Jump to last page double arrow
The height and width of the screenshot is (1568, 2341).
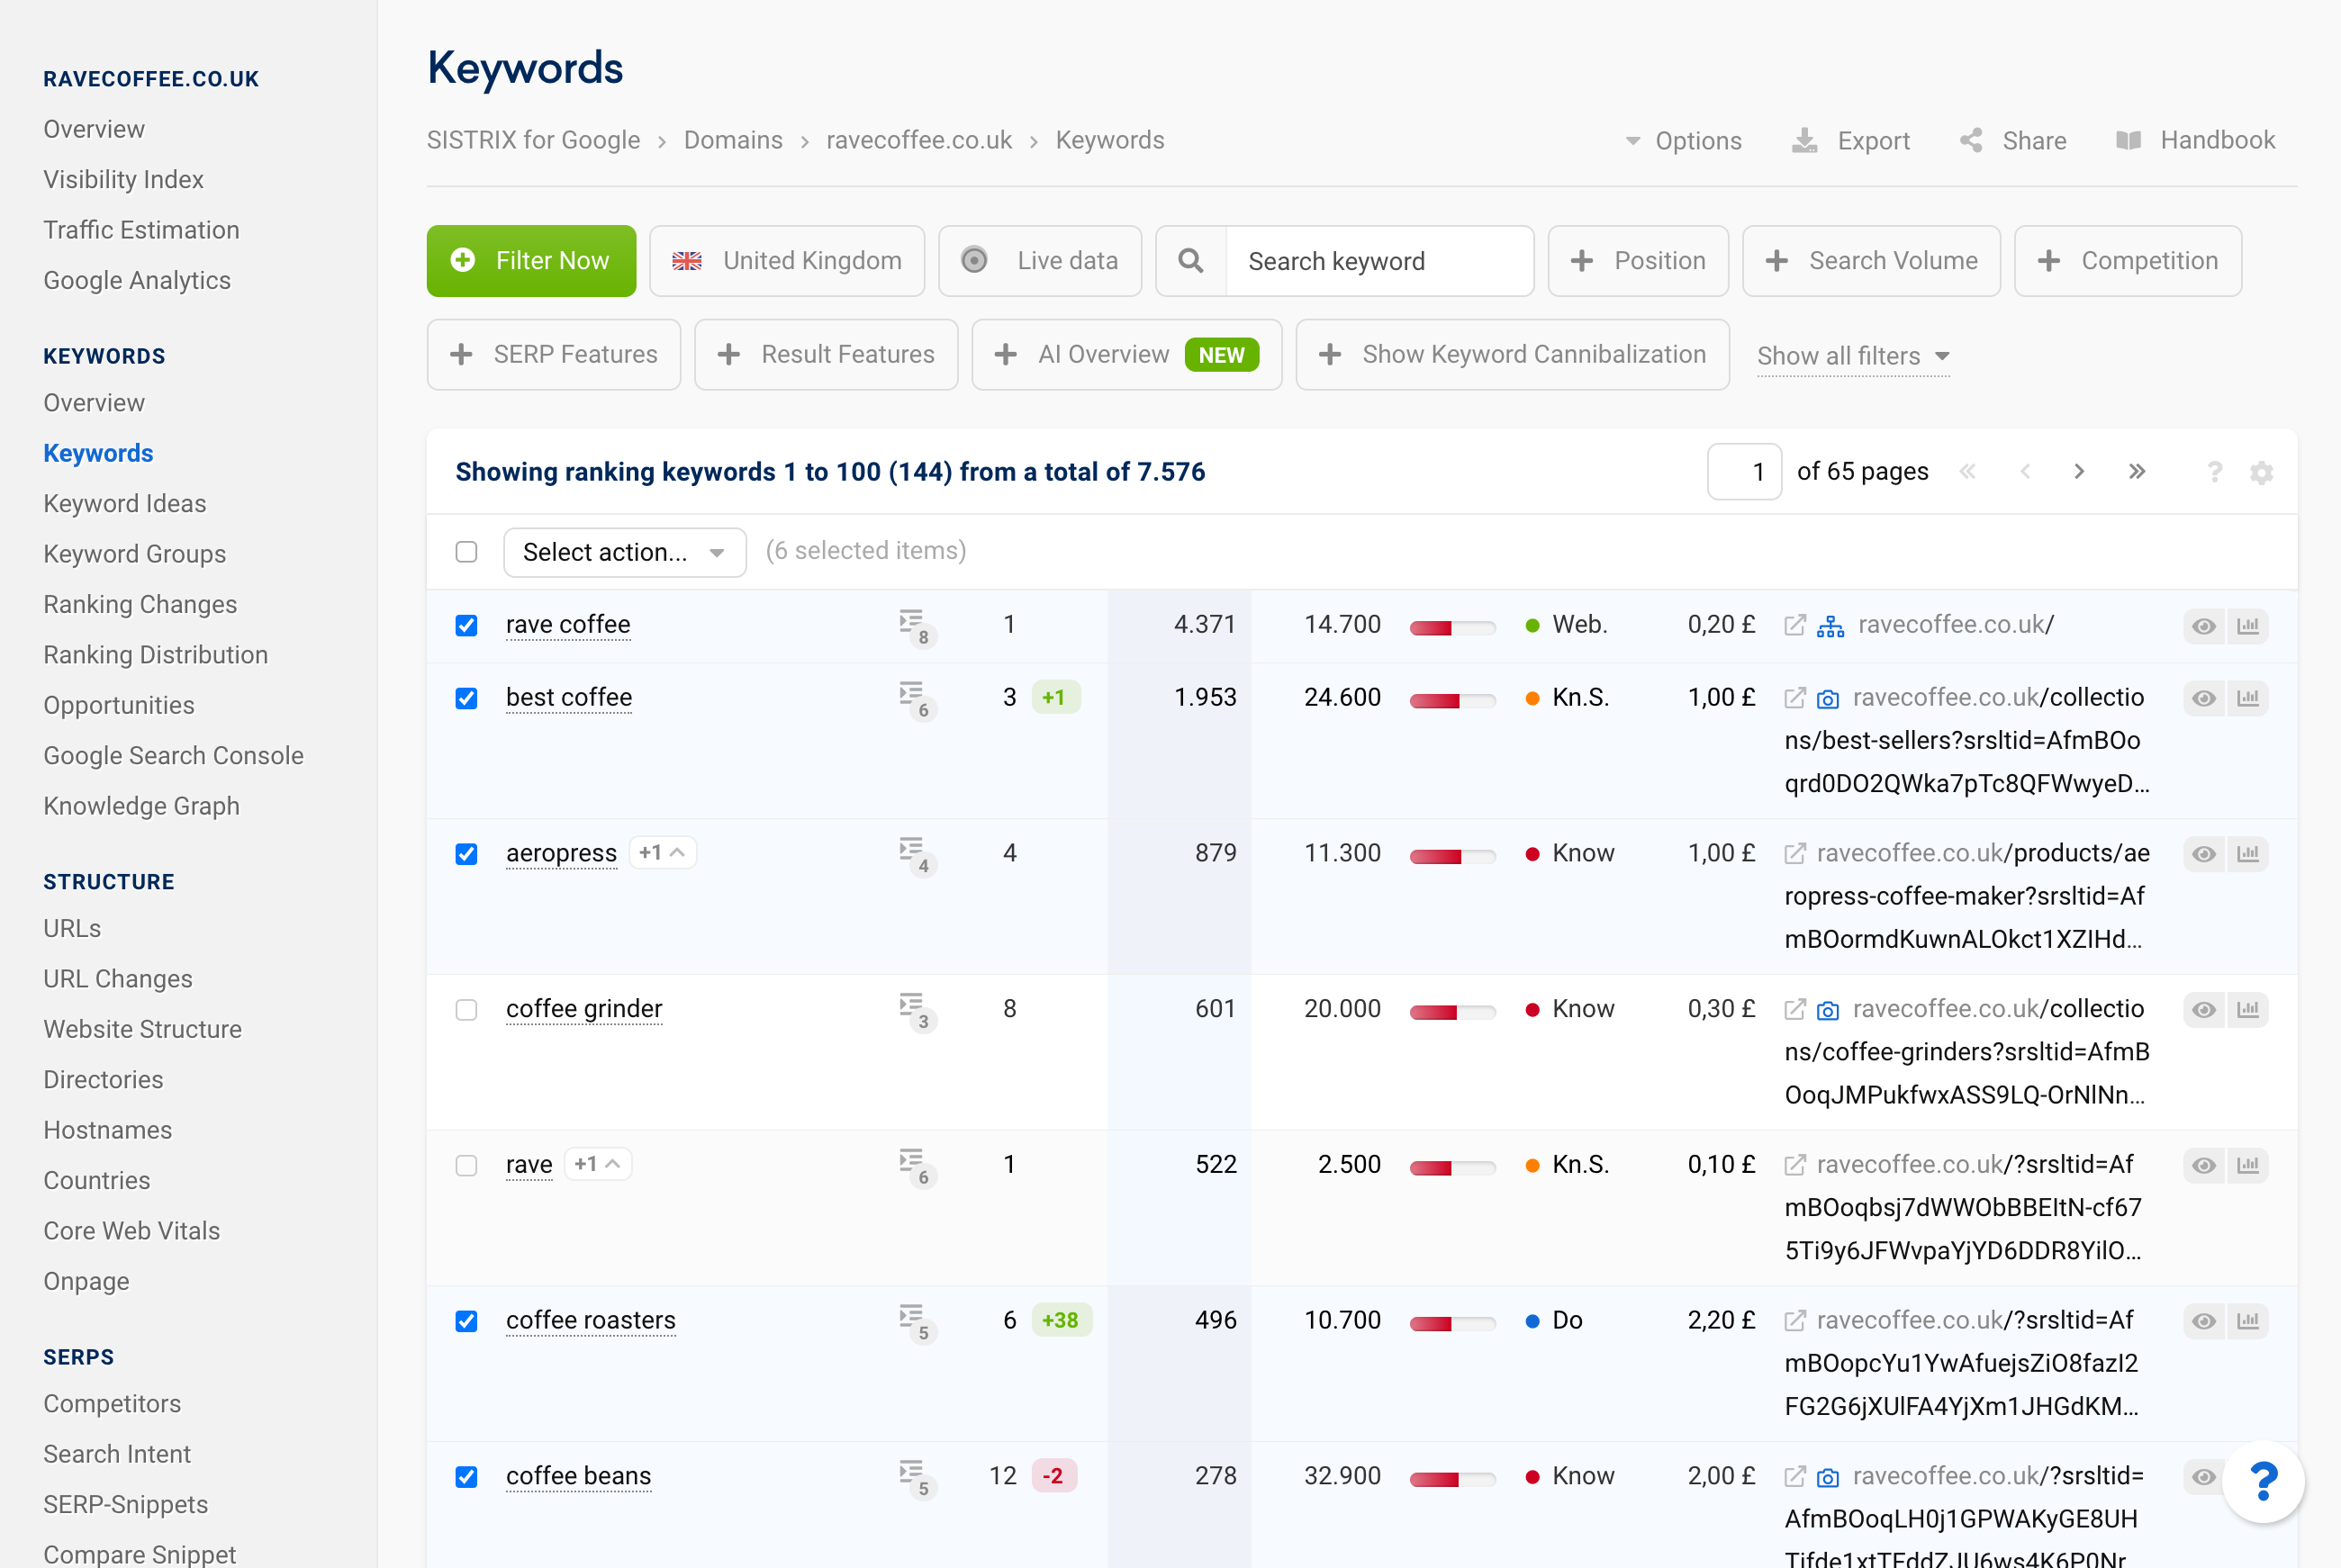point(2137,472)
